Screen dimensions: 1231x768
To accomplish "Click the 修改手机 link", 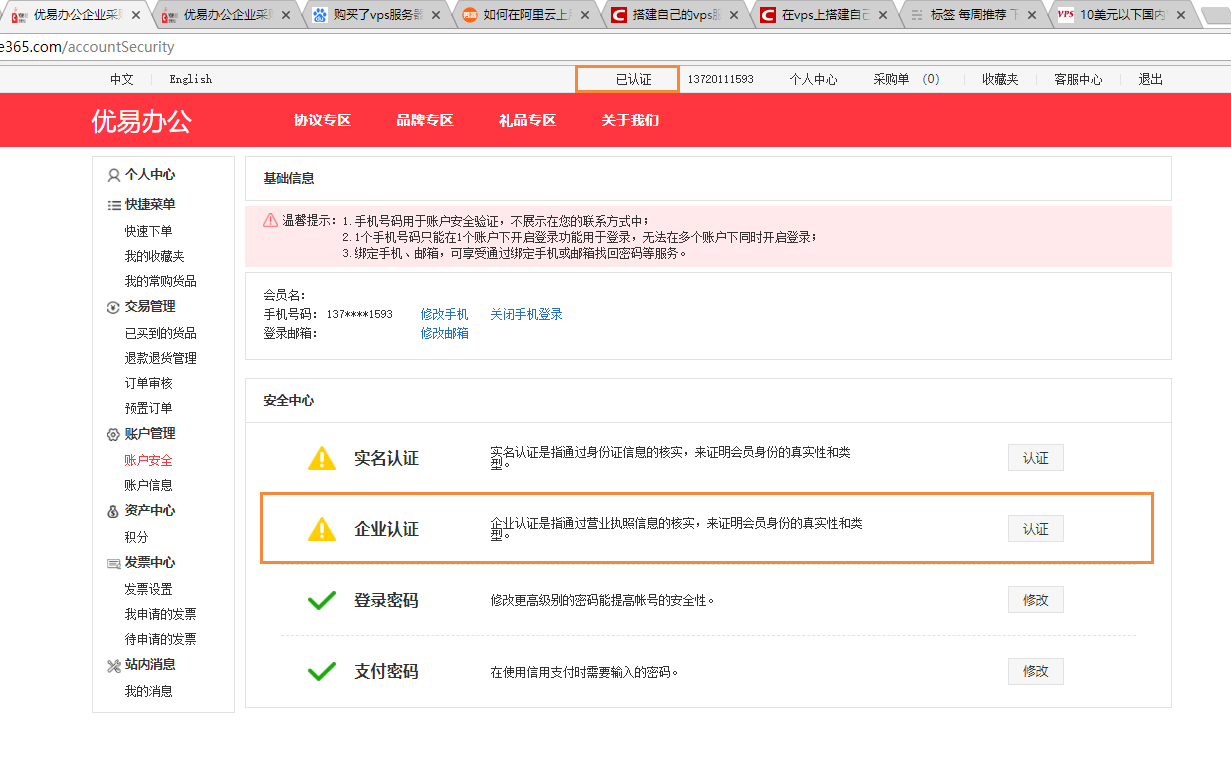I will (444, 314).
